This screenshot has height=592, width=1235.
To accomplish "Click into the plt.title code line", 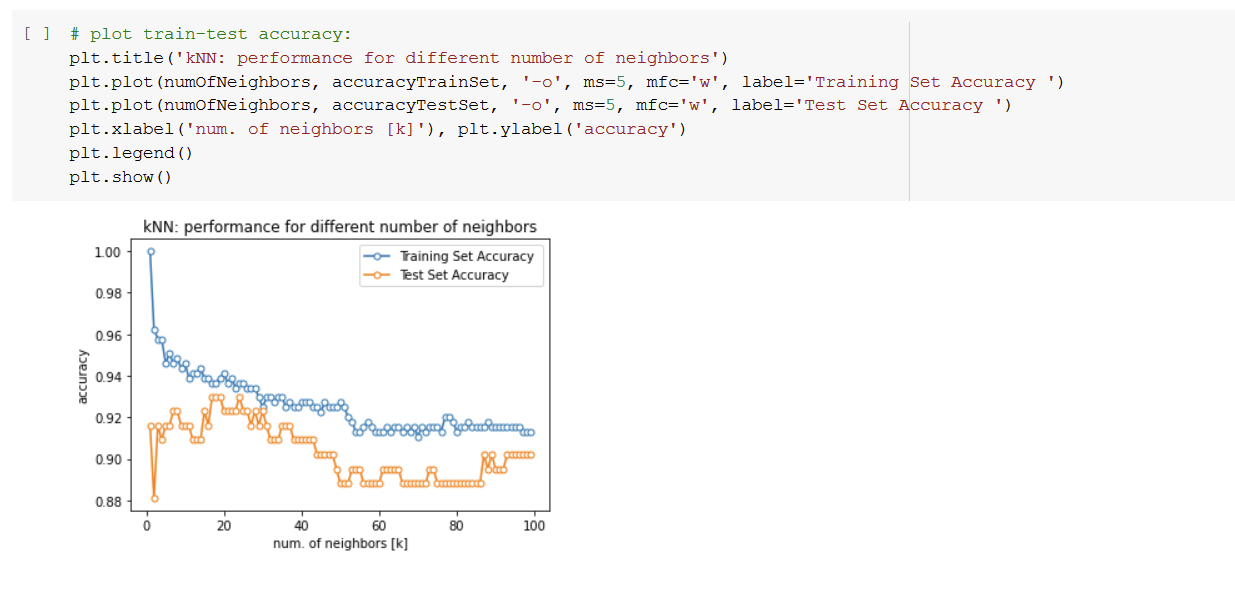I will [x=398, y=58].
